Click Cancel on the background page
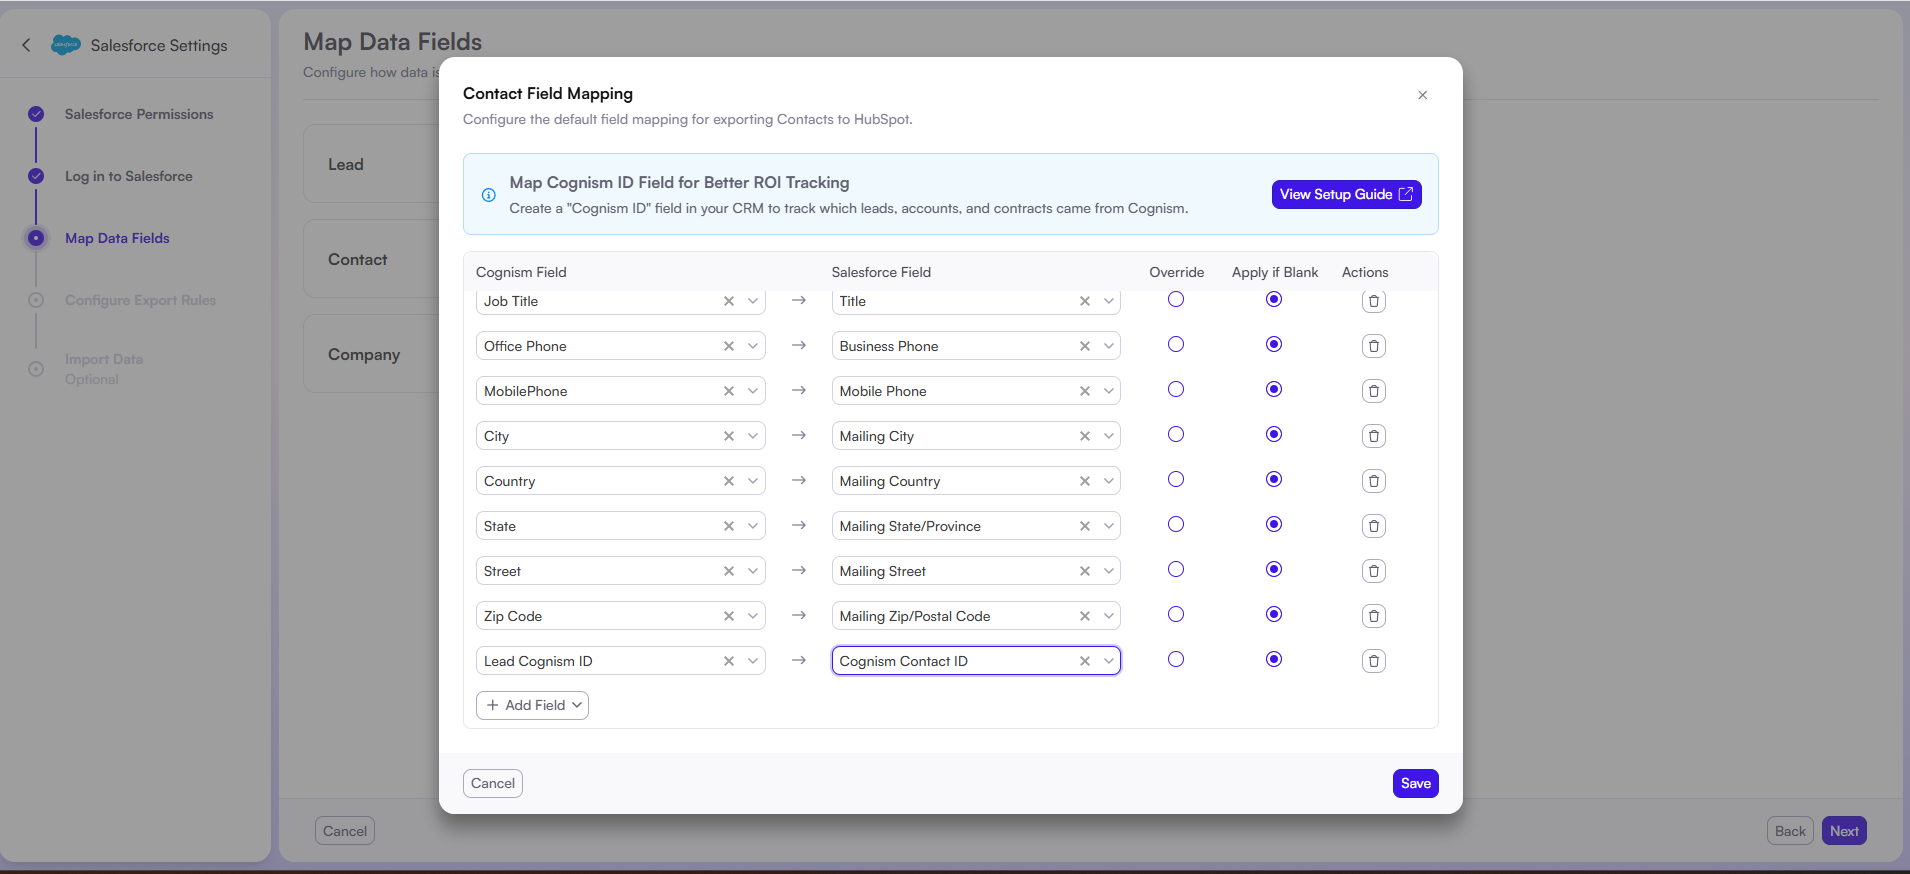Viewport: 1910px width, 874px height. [x=345, y=831]
